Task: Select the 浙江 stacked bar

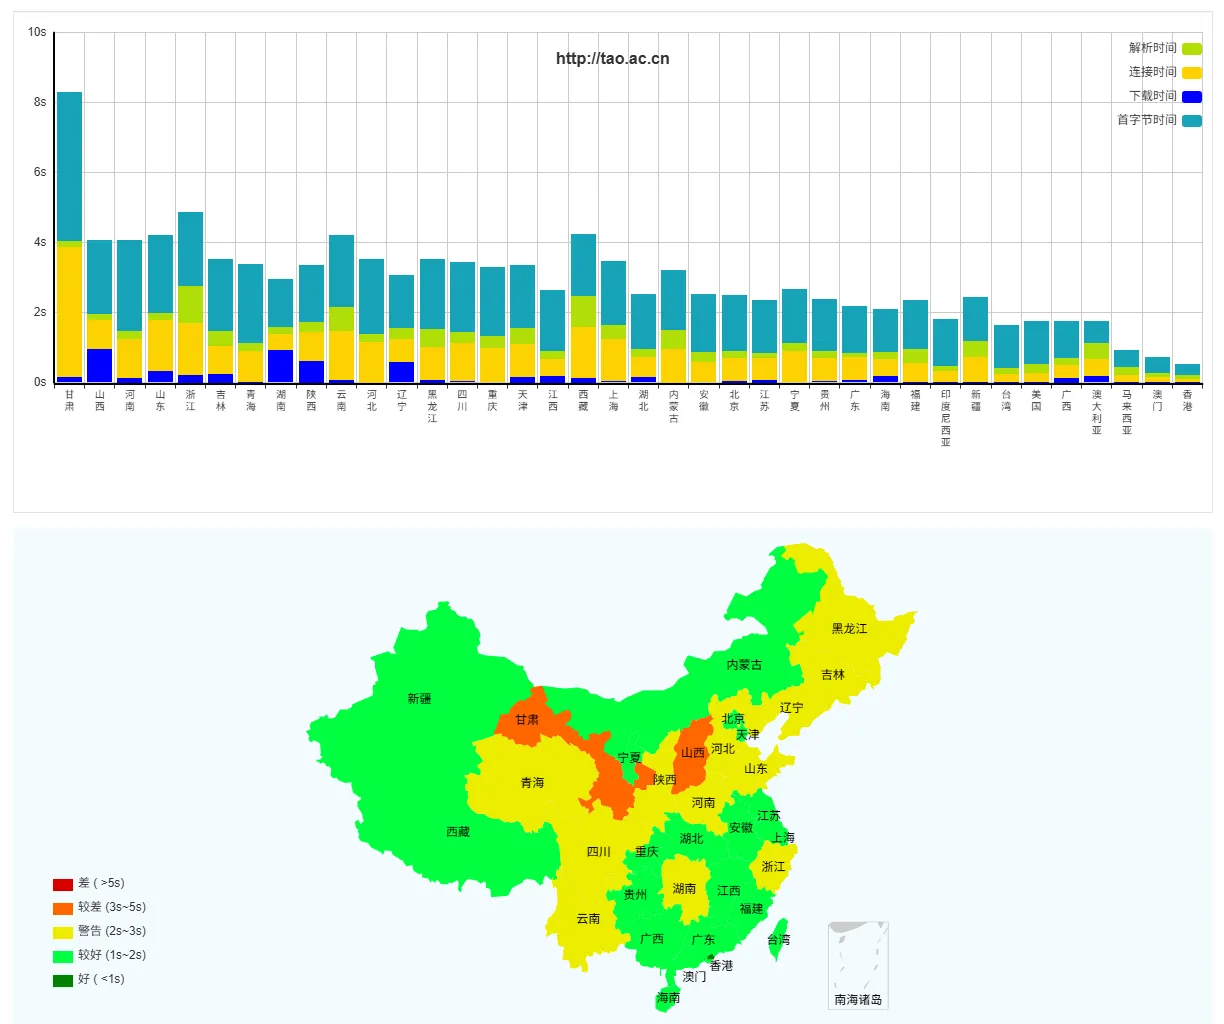Action: click(x=190, y=290)
